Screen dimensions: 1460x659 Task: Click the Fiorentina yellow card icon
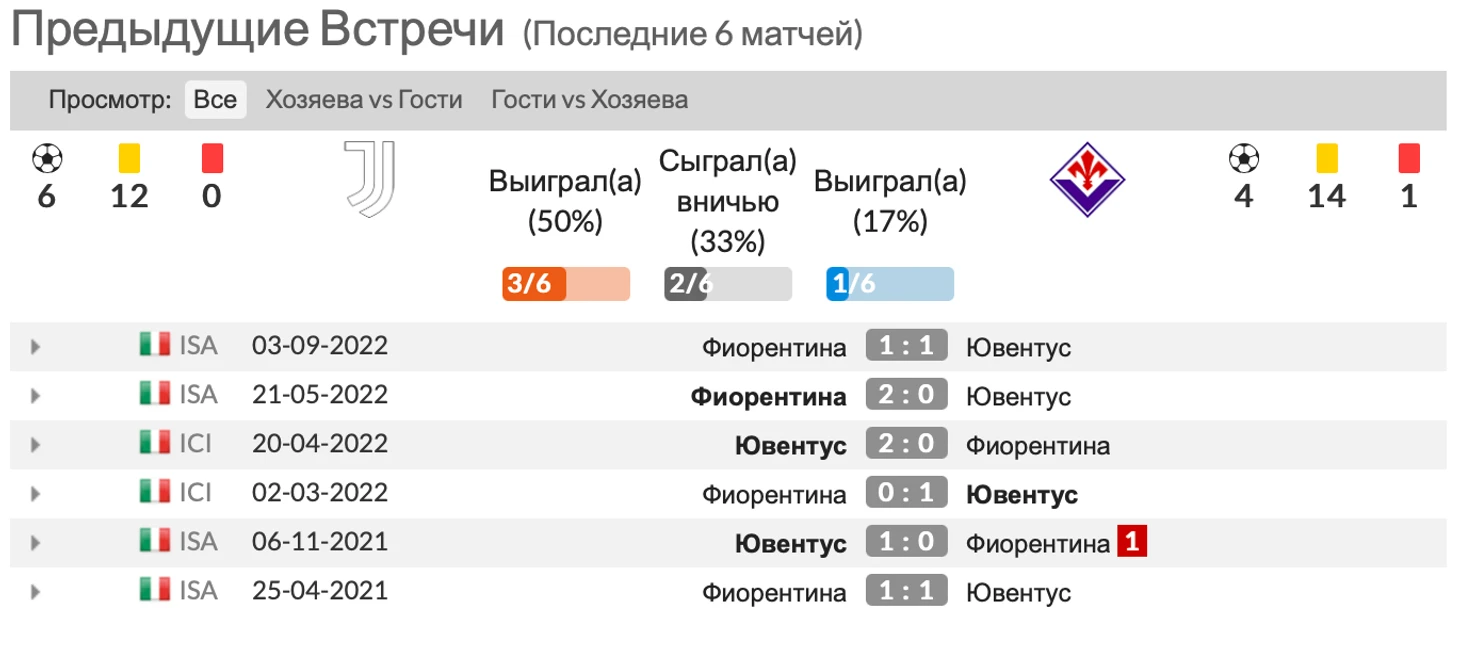[1327, 158]
